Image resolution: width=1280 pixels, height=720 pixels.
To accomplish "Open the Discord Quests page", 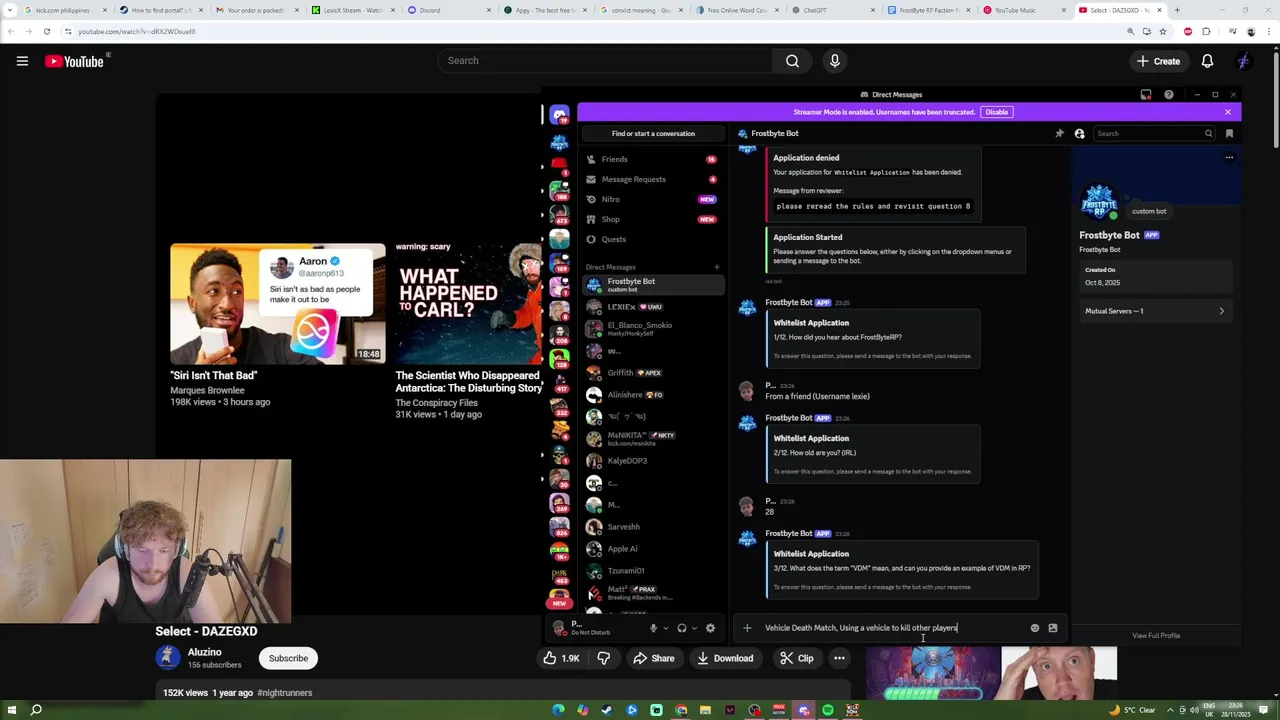I will coord(653,239).
